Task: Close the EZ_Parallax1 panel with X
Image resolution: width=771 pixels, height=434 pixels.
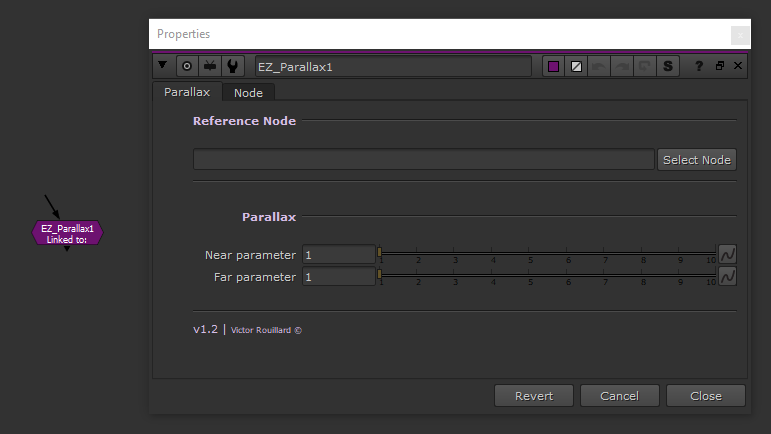Action: [x=738, y=66]
